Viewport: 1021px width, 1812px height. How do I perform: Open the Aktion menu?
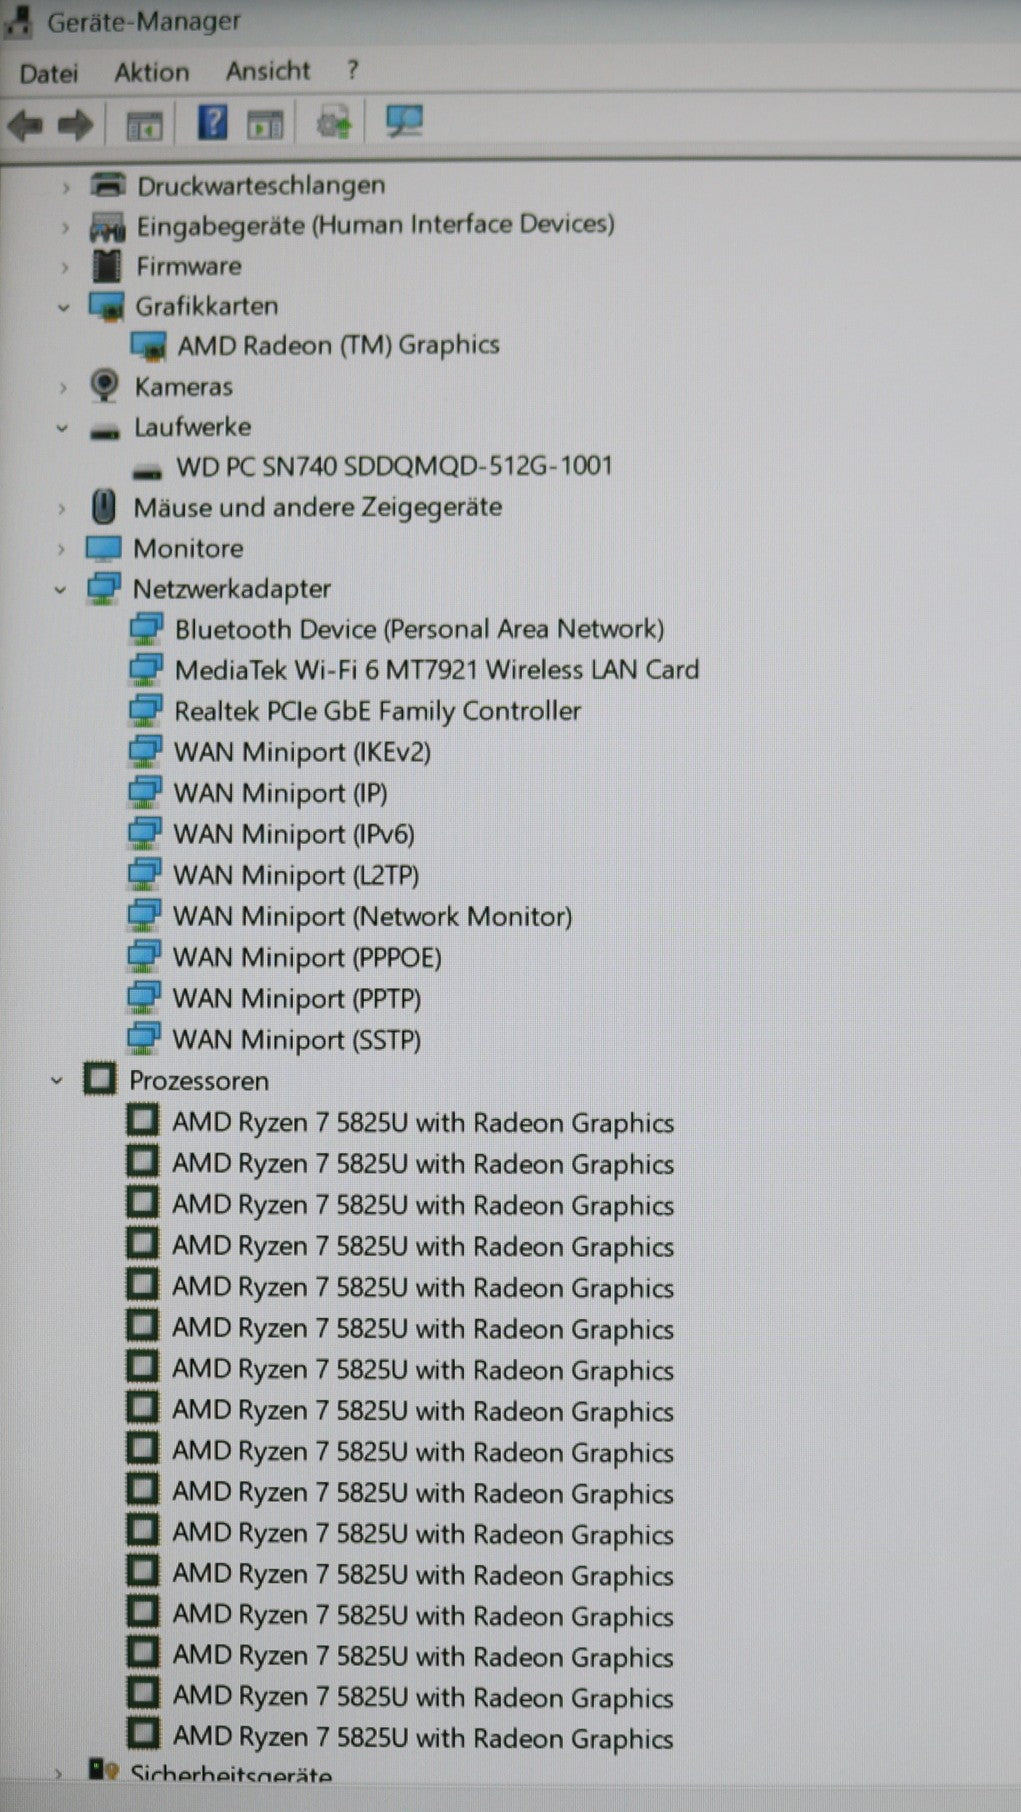[151, 72]
